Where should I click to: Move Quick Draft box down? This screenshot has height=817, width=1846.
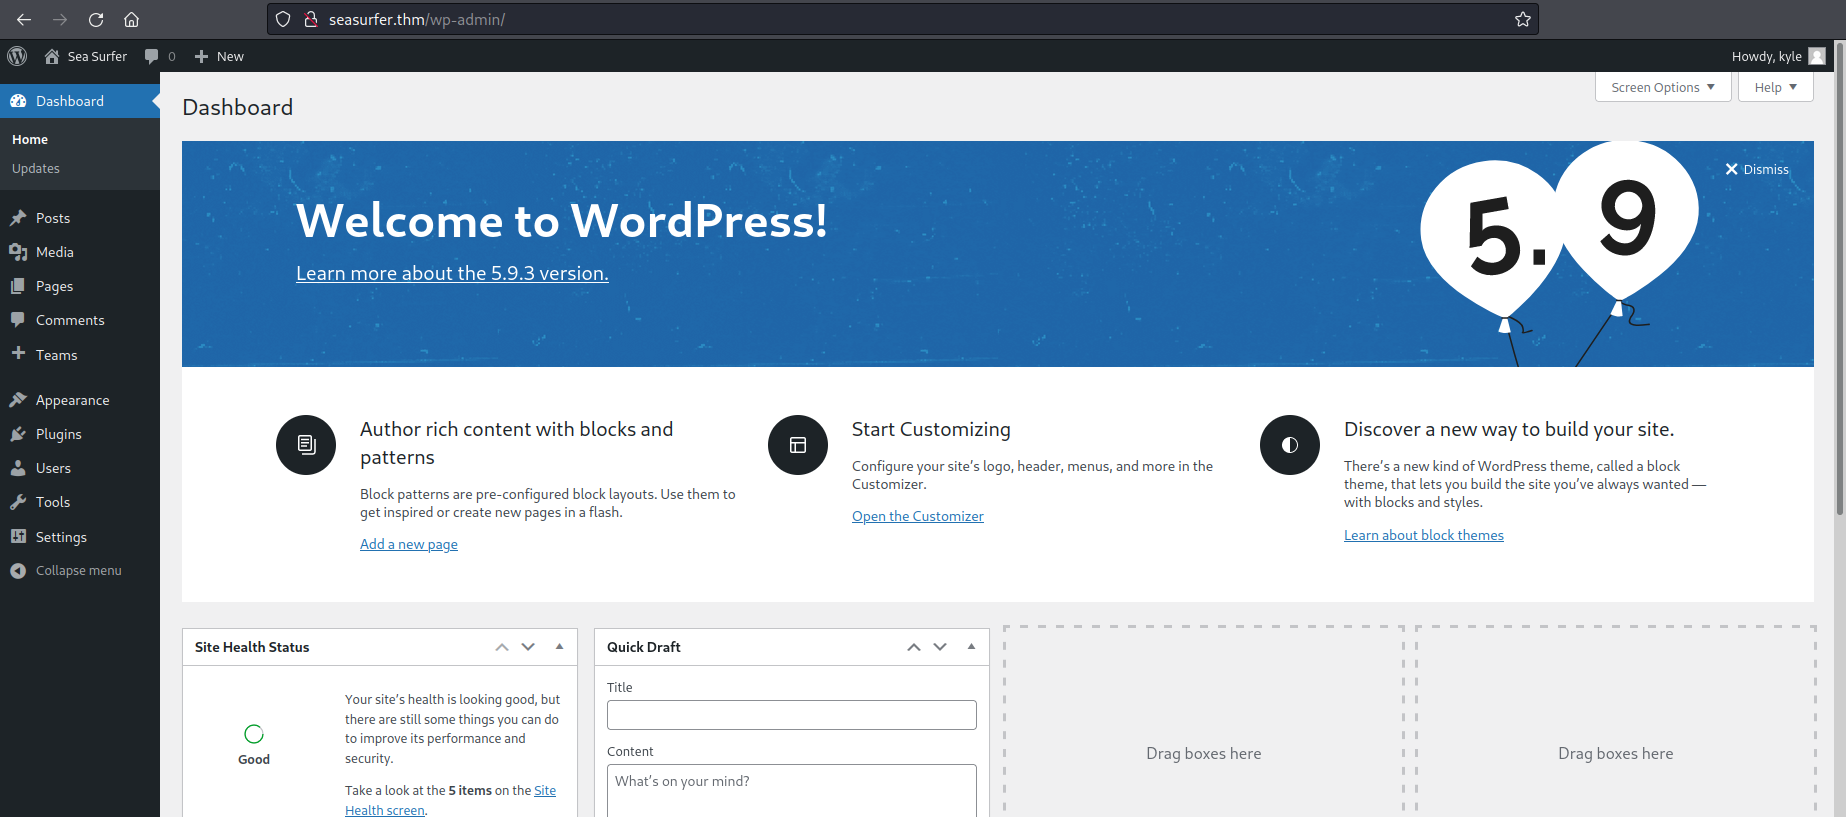[940, 647]
